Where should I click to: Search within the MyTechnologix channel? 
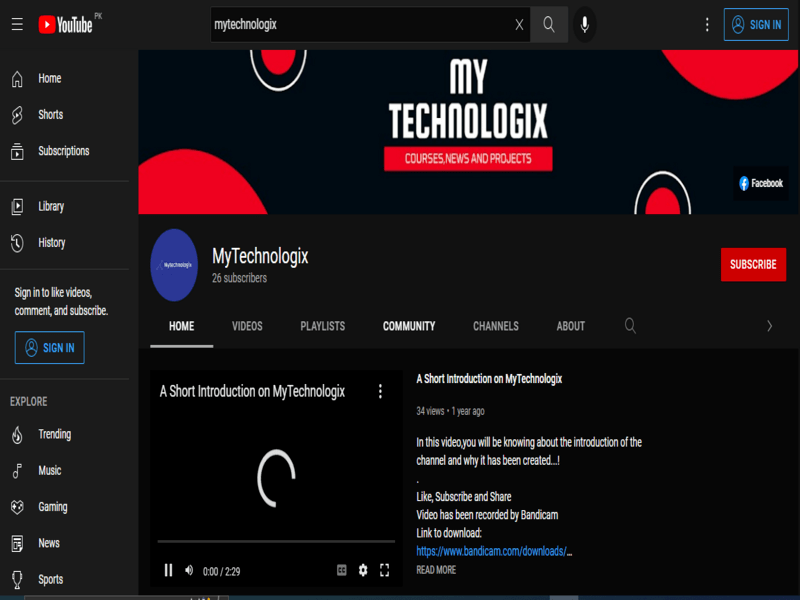pyautogui.click(x=630, y=326)
